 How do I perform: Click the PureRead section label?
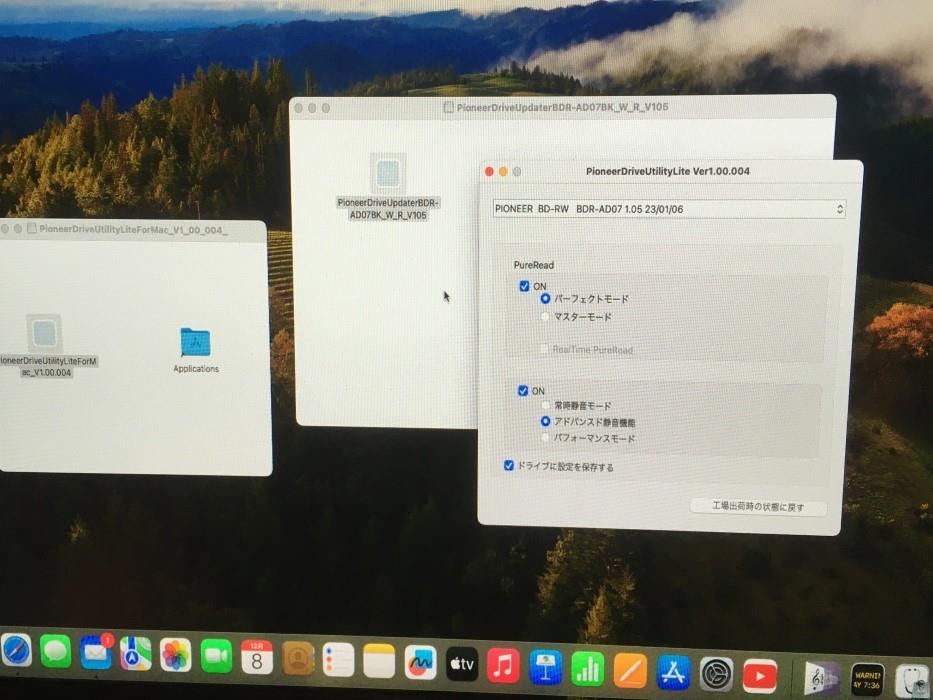[x=534, y=265]
